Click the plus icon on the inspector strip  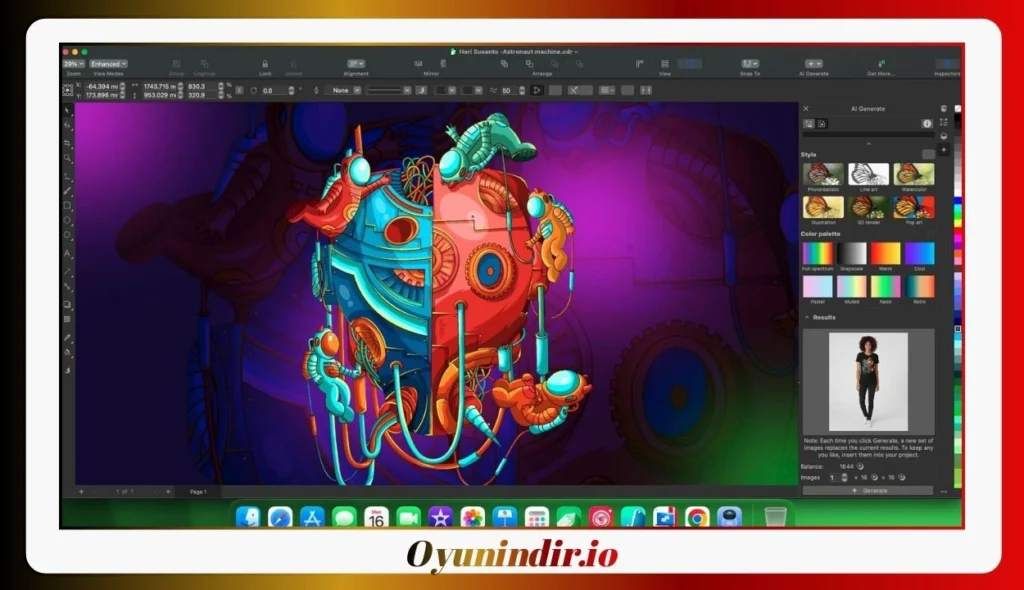944,150
